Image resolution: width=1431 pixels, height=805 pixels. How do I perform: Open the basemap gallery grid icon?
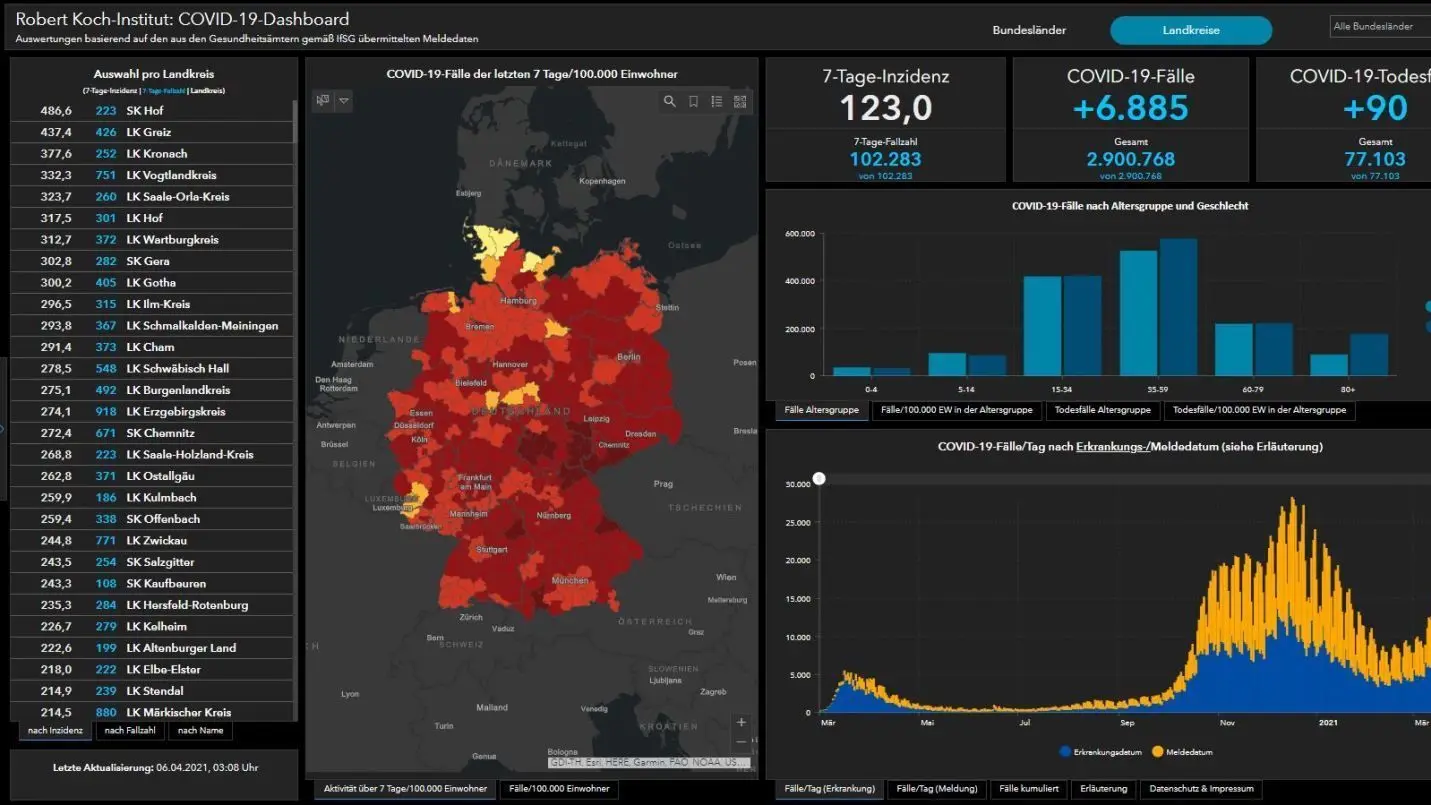click(x=740, y=101)
